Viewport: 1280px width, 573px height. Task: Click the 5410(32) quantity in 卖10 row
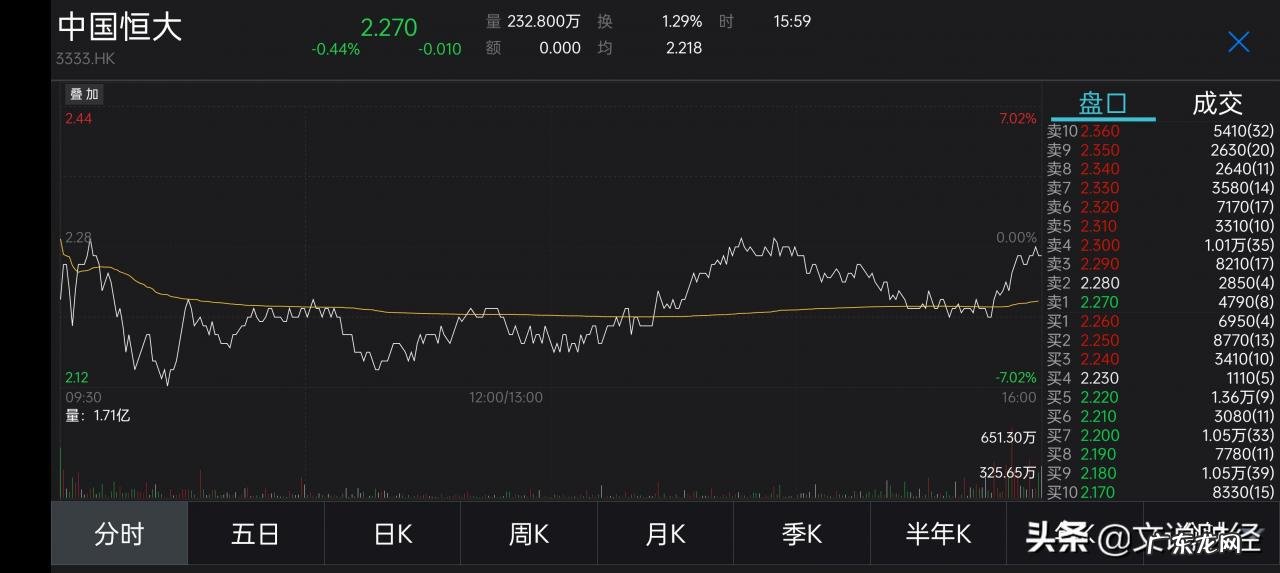pyautogui.click(x=1243, y=131)
